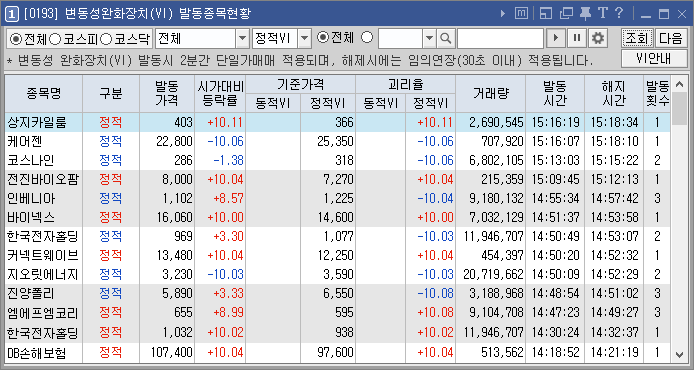Click the window title 변동성완화장치(VI) 발동종목현황

[x=158, y=14]
